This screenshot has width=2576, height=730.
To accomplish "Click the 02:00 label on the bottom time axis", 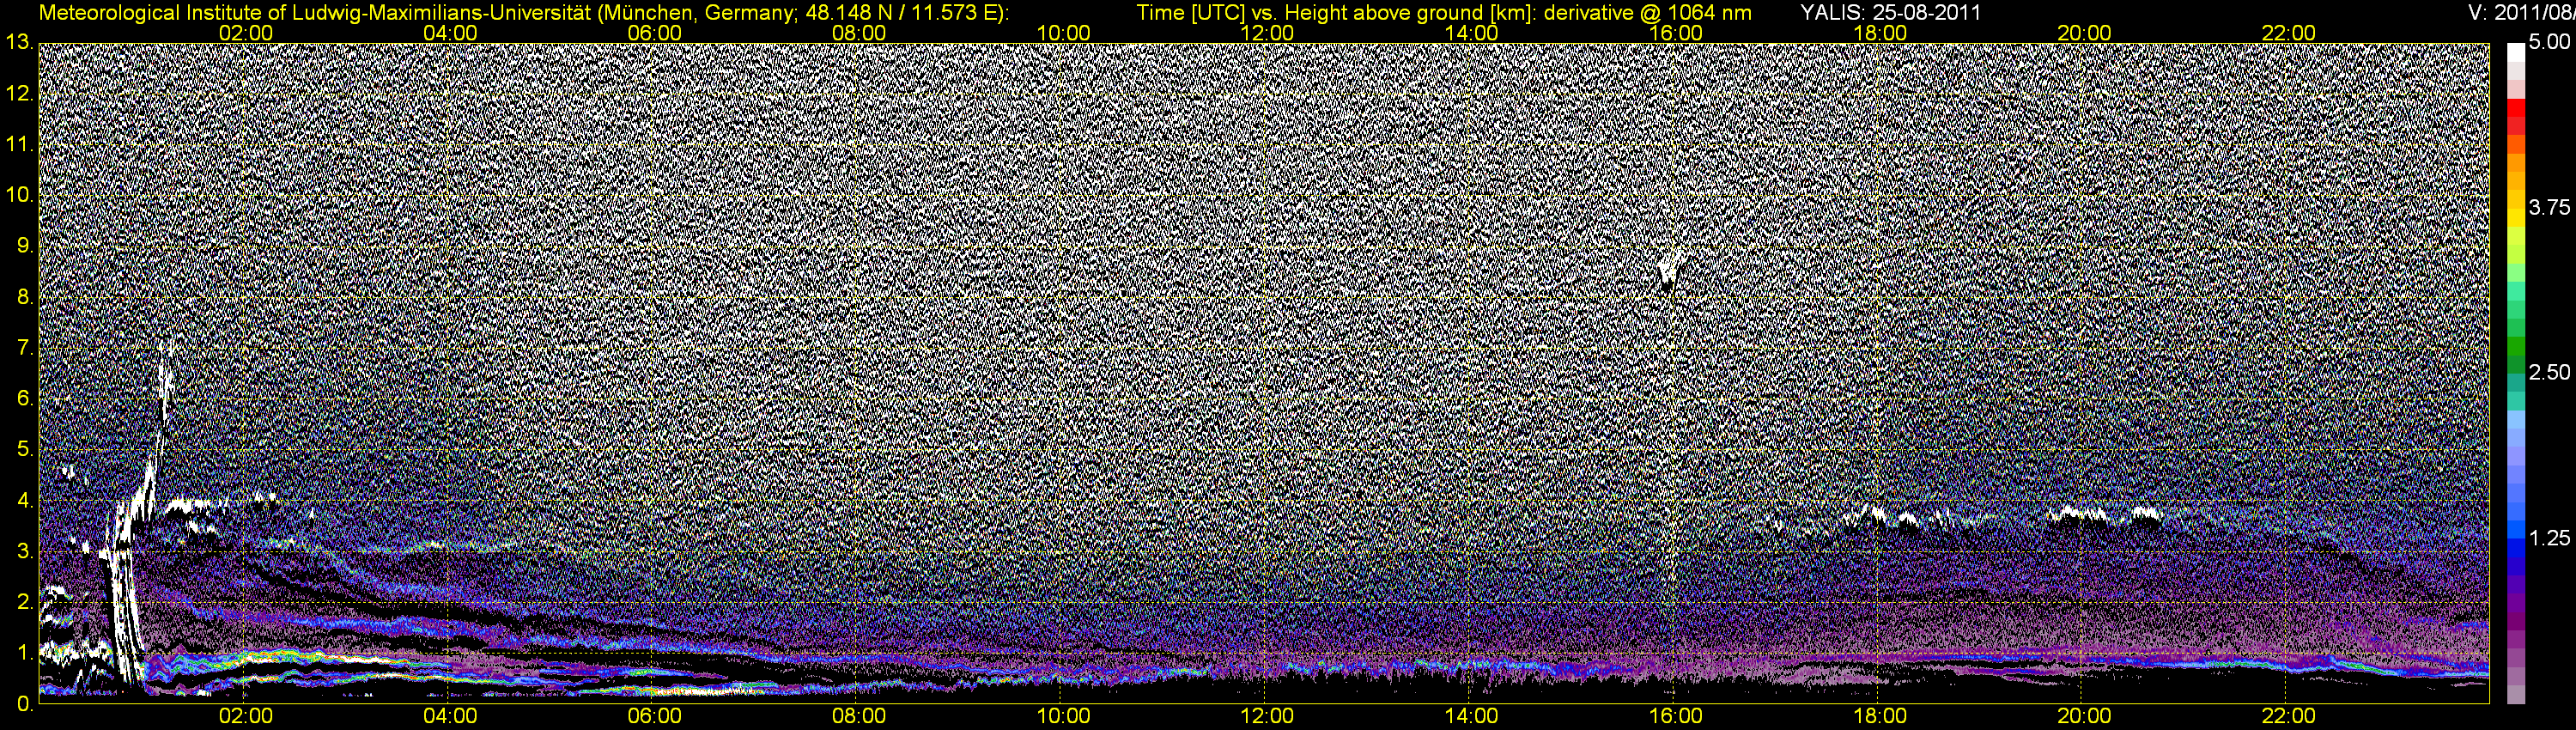I will (245, 716).
